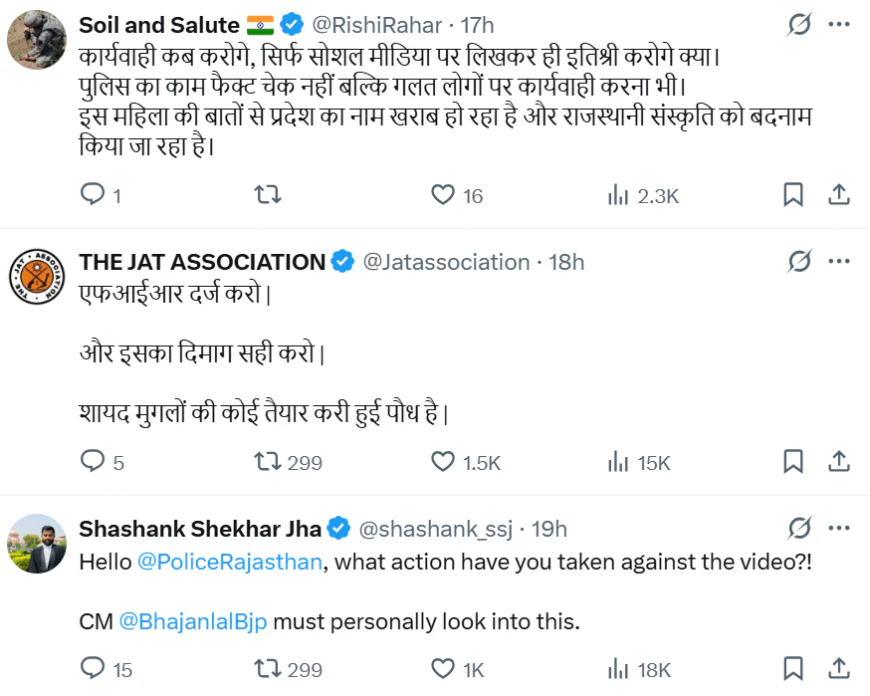Like THE JAT ASSOCIATION tweet
This screenshot has height=696, width=870.
coord(443,461)
